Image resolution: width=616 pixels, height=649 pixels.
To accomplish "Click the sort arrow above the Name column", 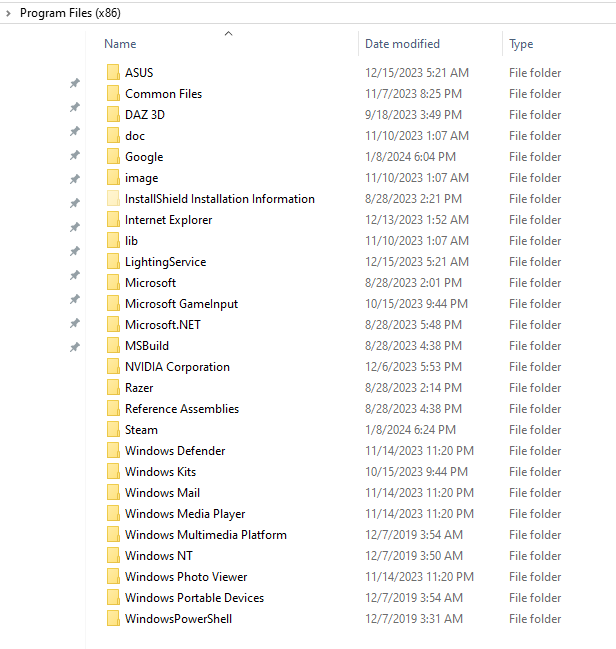I will (x=228, y=34).
